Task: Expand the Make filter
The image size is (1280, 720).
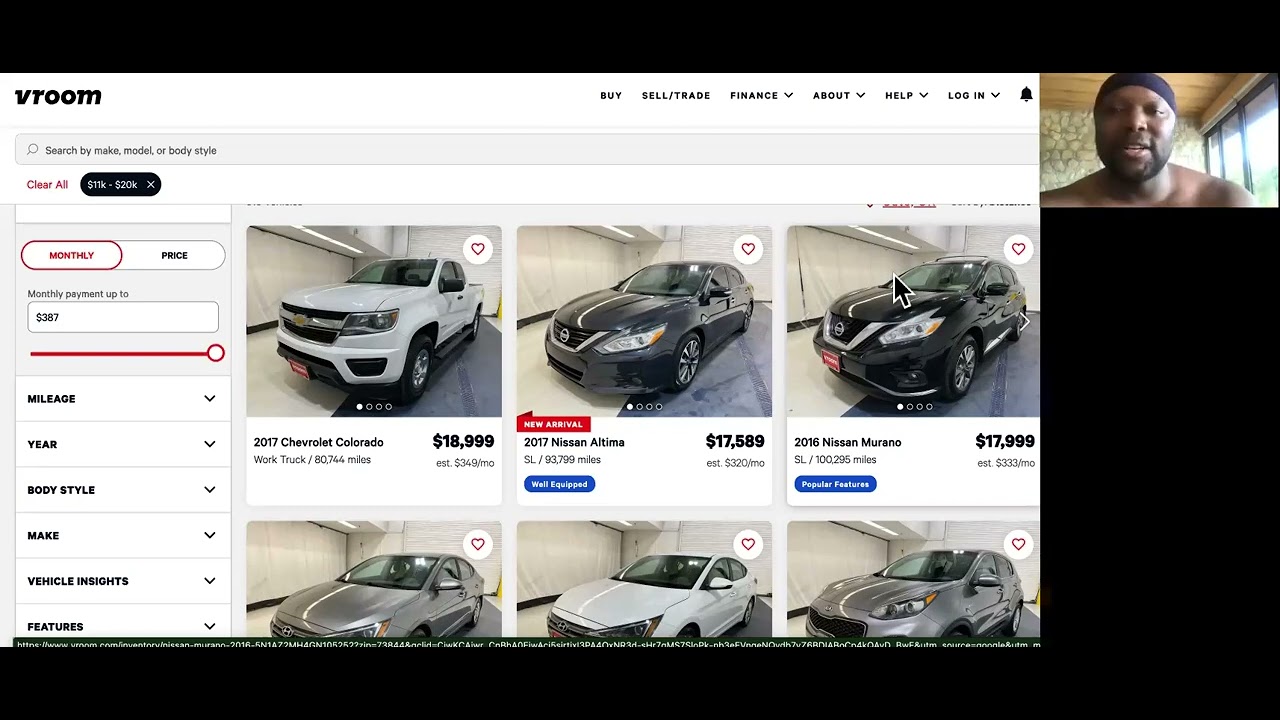Action: click(x=122, y=535)
